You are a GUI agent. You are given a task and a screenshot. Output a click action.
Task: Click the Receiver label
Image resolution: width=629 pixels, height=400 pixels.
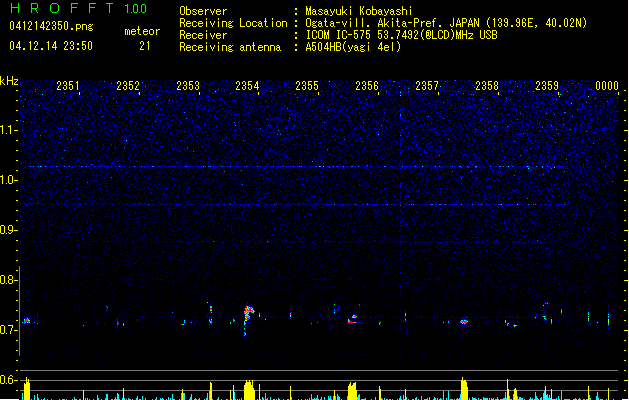click(203, 35)
